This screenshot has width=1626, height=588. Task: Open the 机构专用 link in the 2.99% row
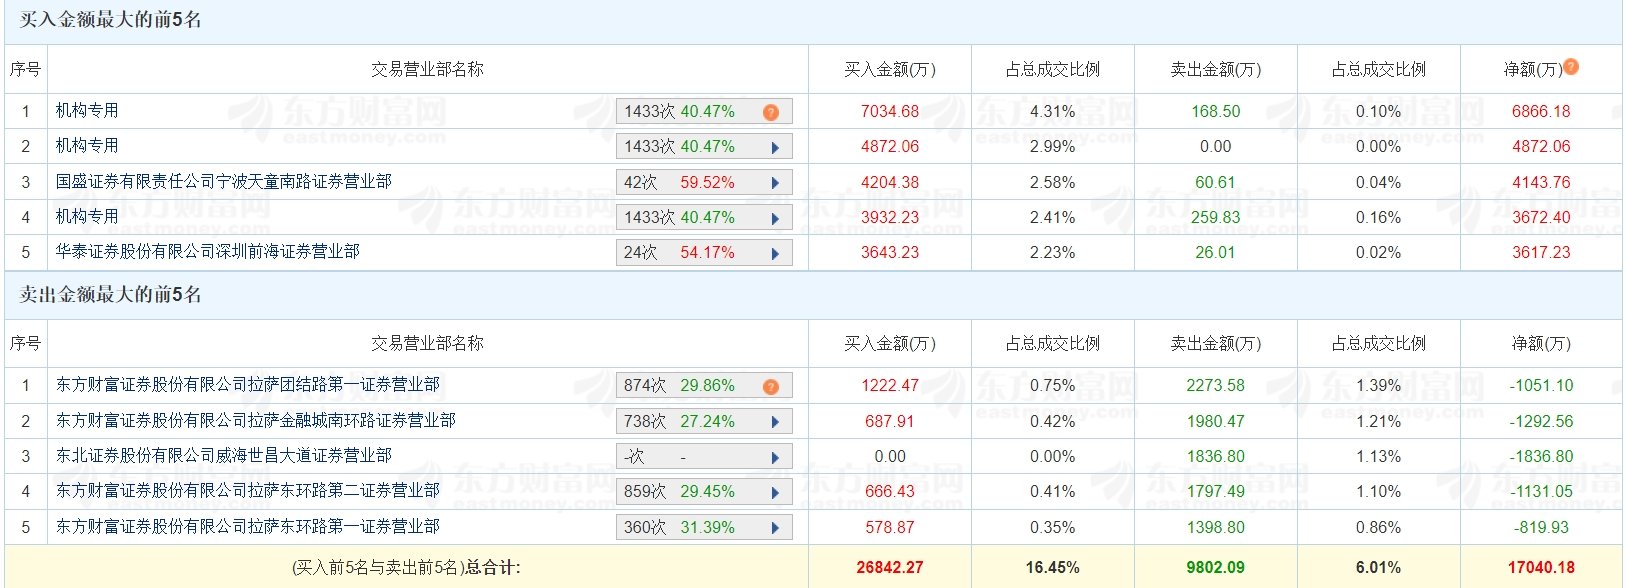coord(87,146)
